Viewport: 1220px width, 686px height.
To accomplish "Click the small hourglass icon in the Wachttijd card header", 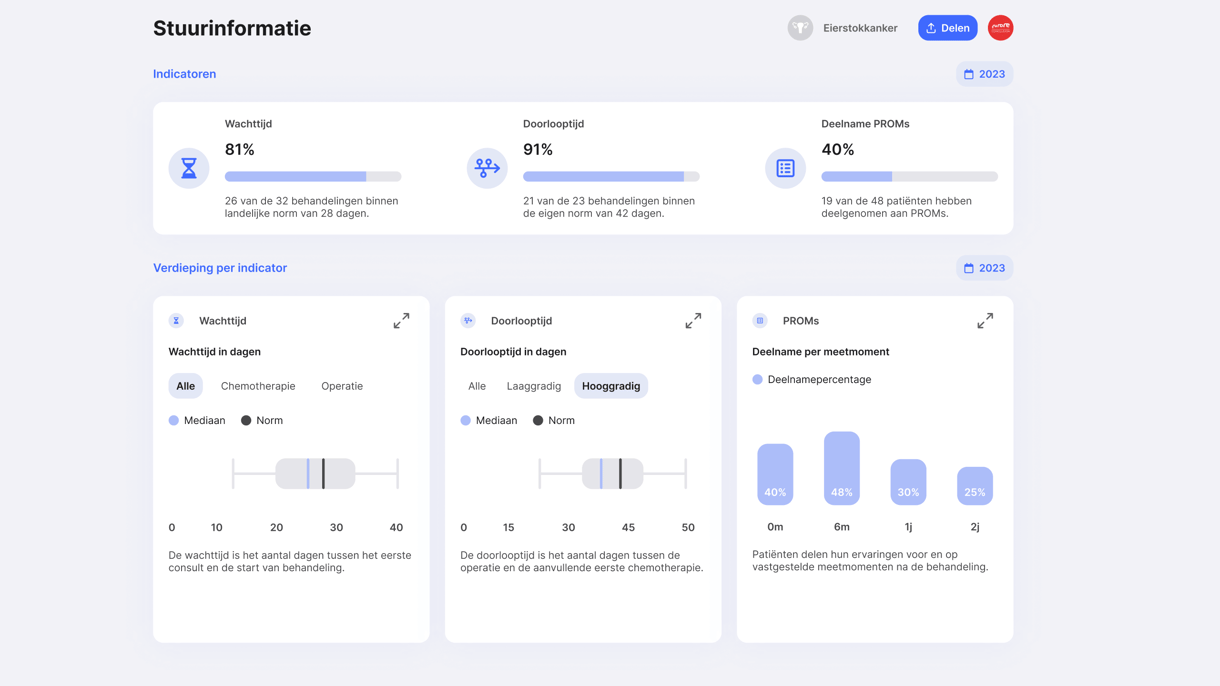I will tap(176, 320).
